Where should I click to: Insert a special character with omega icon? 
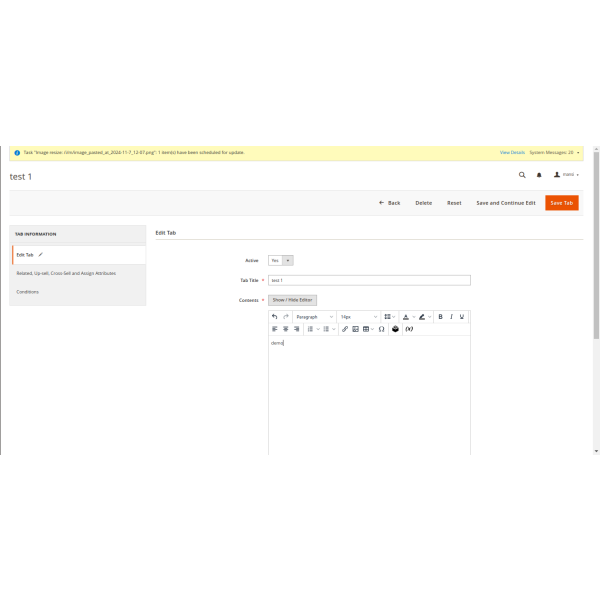point(382,329)
